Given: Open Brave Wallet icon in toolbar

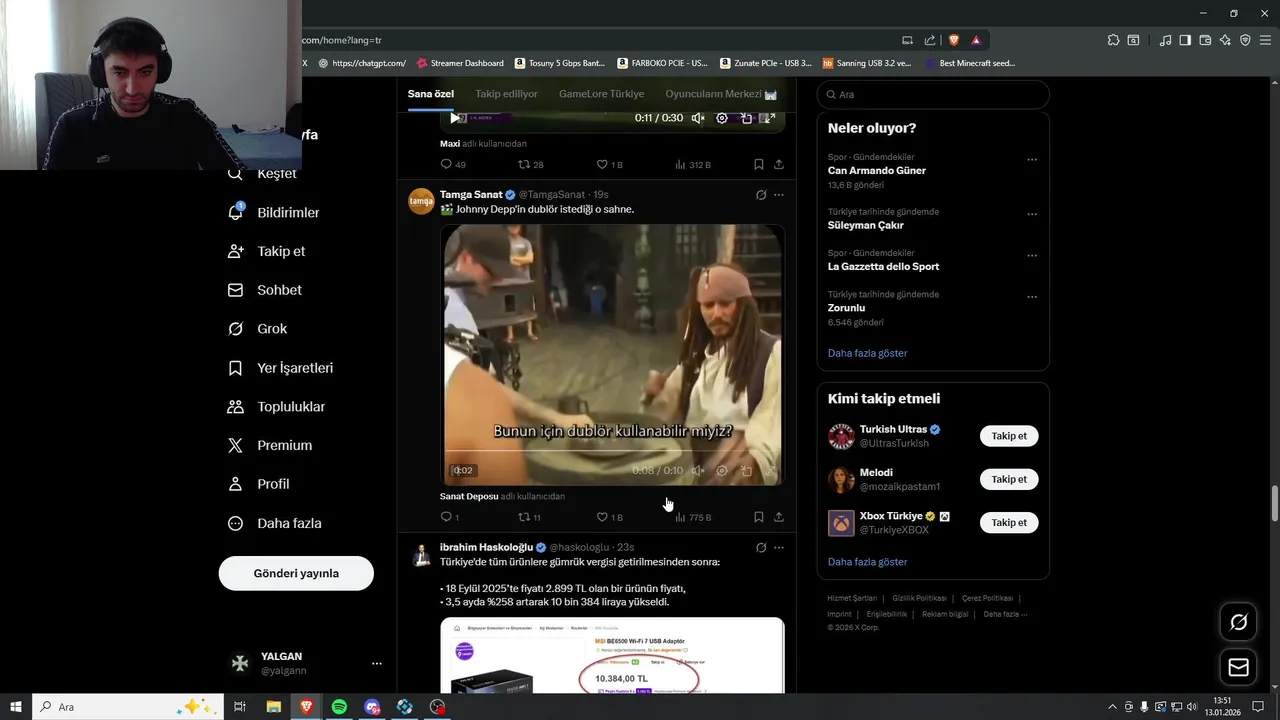Looking at the screenshot, I should coord(1205,40).
